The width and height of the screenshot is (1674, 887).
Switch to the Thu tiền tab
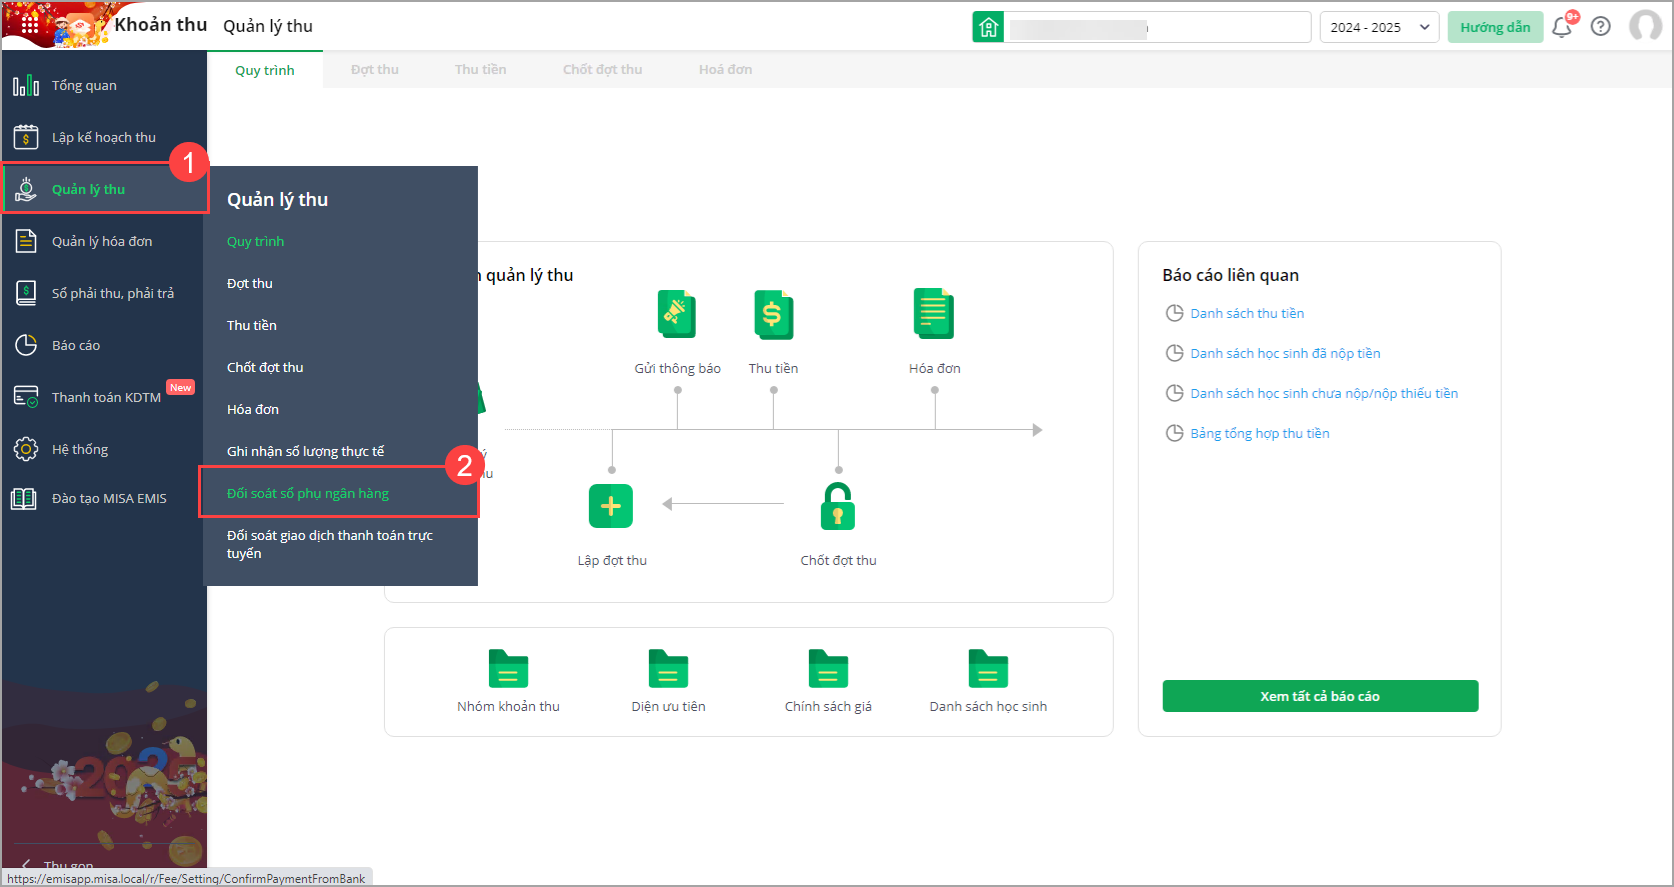pyautogui.click(x=481, y=70)
